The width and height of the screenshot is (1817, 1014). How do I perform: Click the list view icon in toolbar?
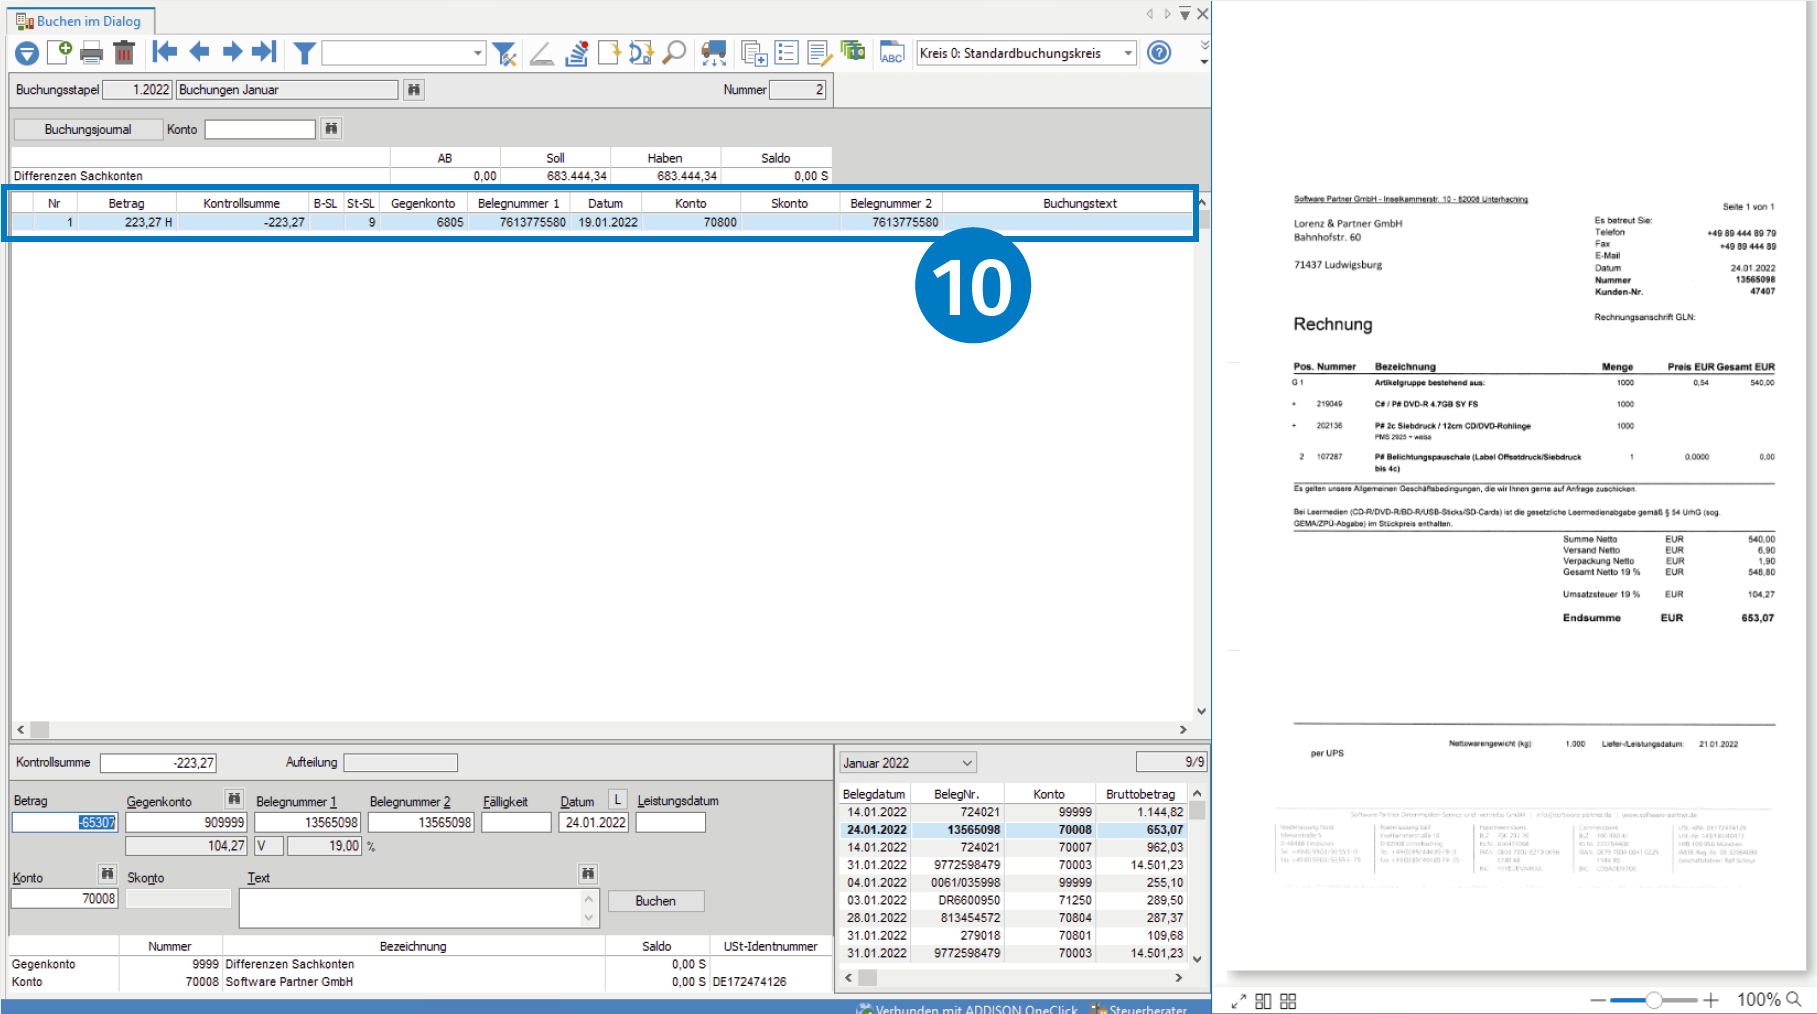coord(787,52)
